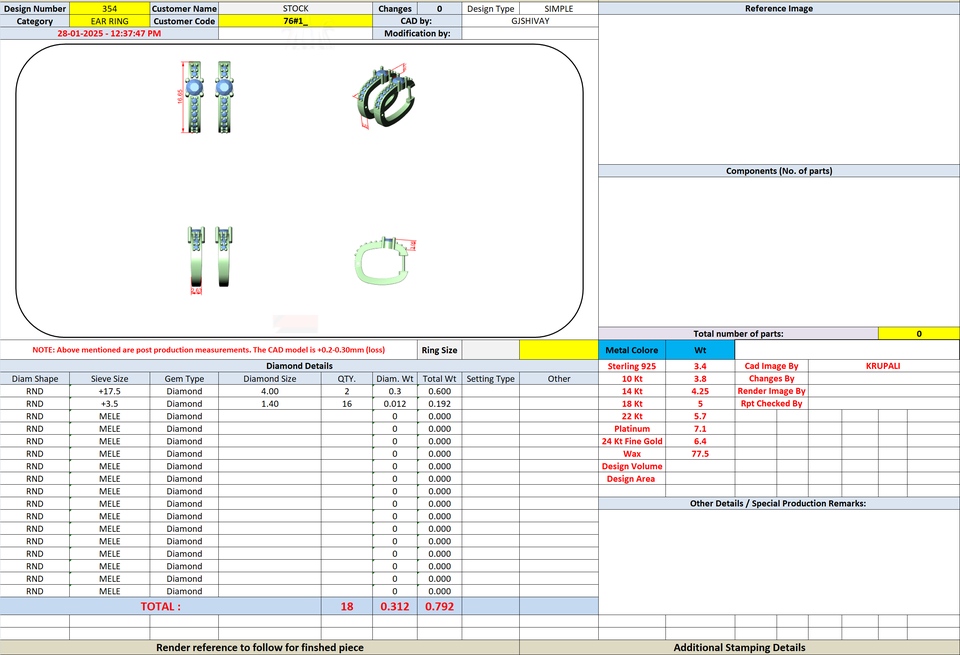Click the Render reference to follow footer
The image size is (960, 655).
click(260, 648)
